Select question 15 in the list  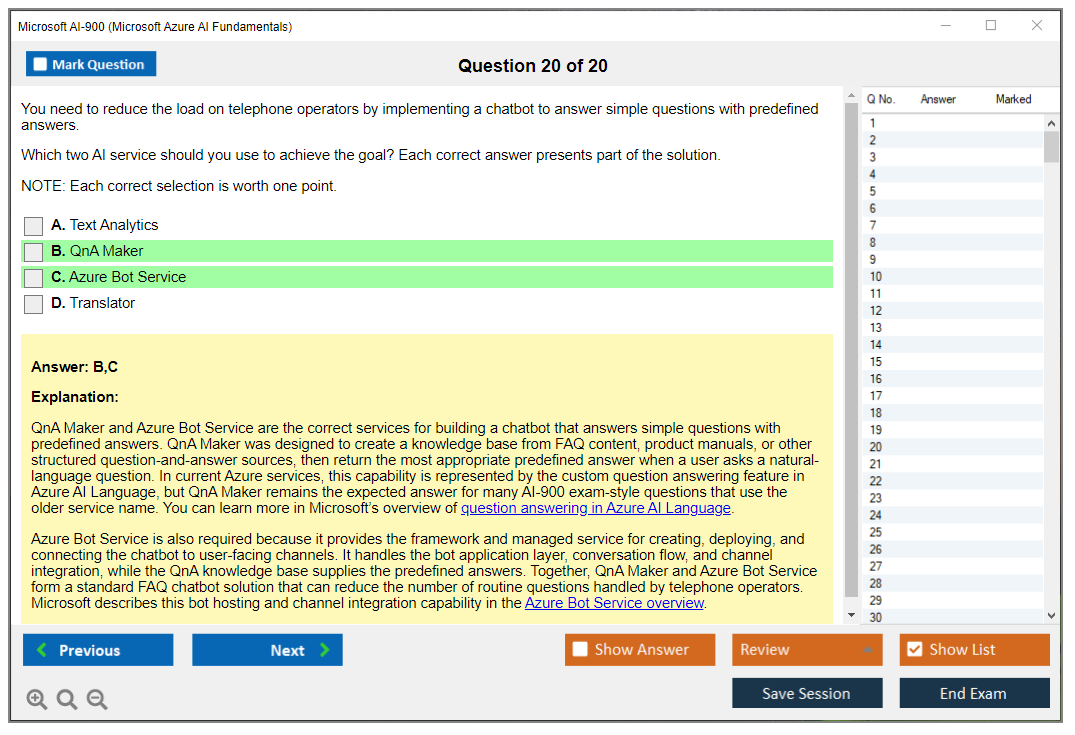point(953,362)
